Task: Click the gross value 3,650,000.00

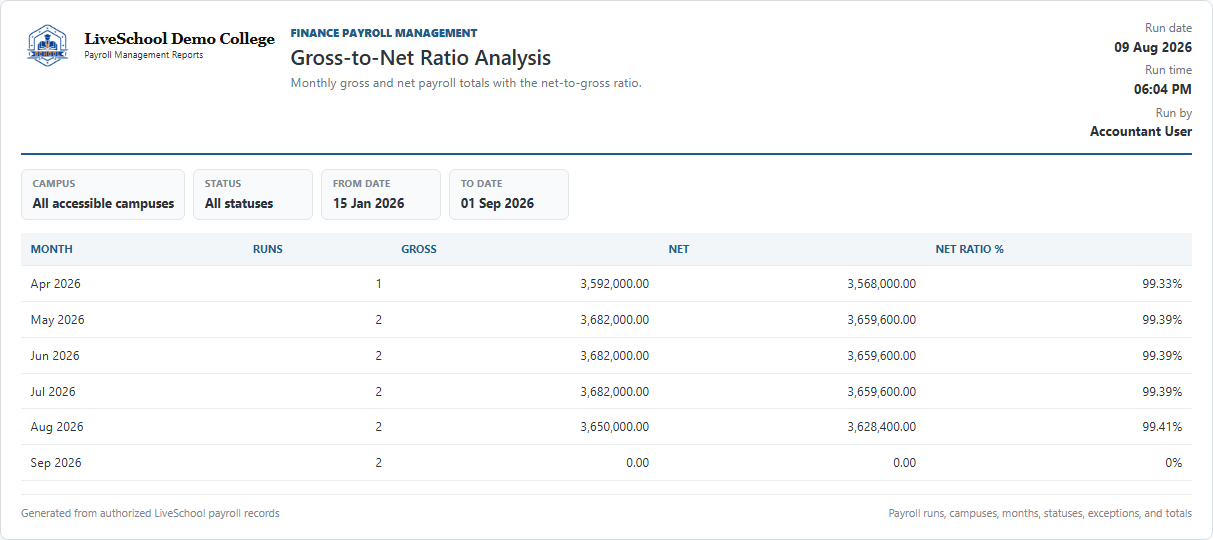Action: pos(615,427)
